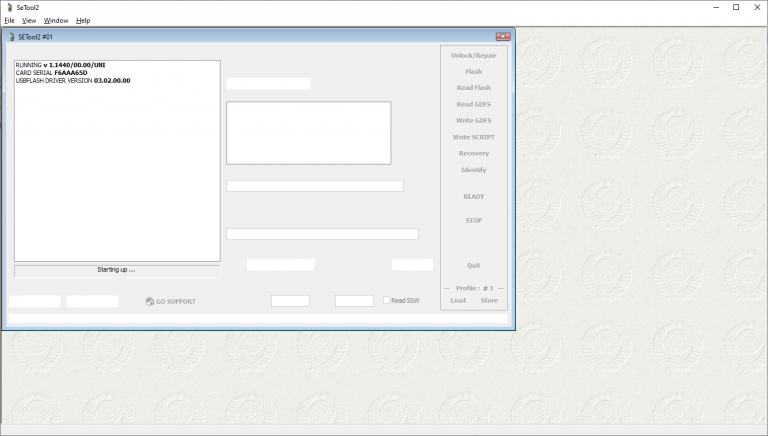Toggle the Read SSW checkbox
The height and width of the screenshot is (436, 768).
pyautogui.click(x=386, y=300)
